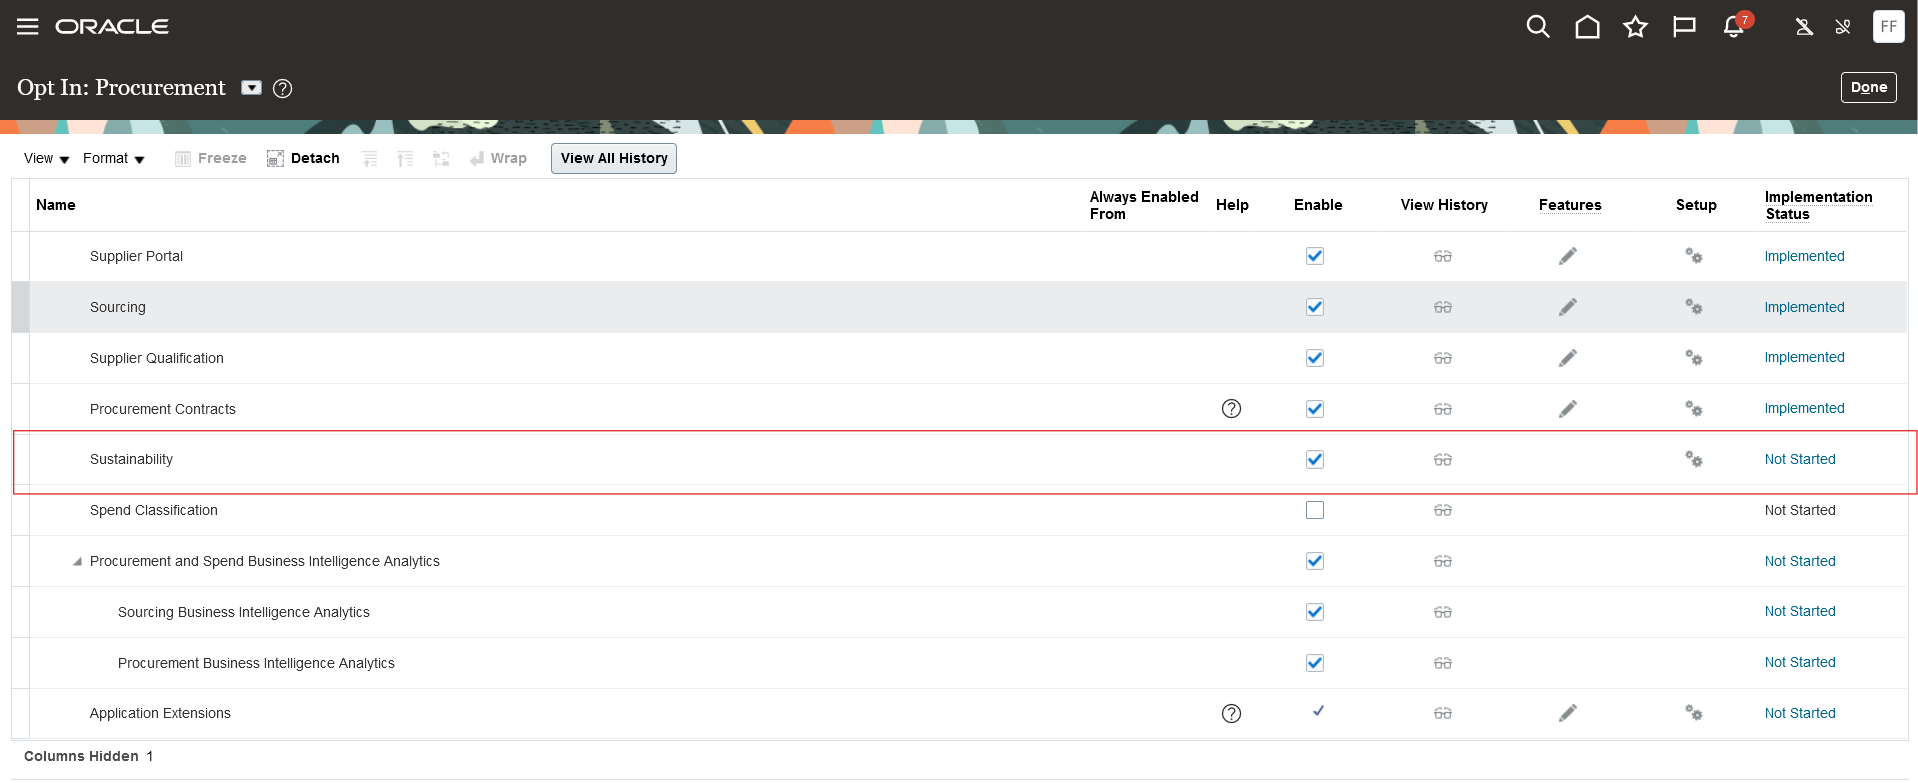Edit features pencil for Supplier Qualification
This screenshot has width=1918, height=783.
click(1568, 358)
